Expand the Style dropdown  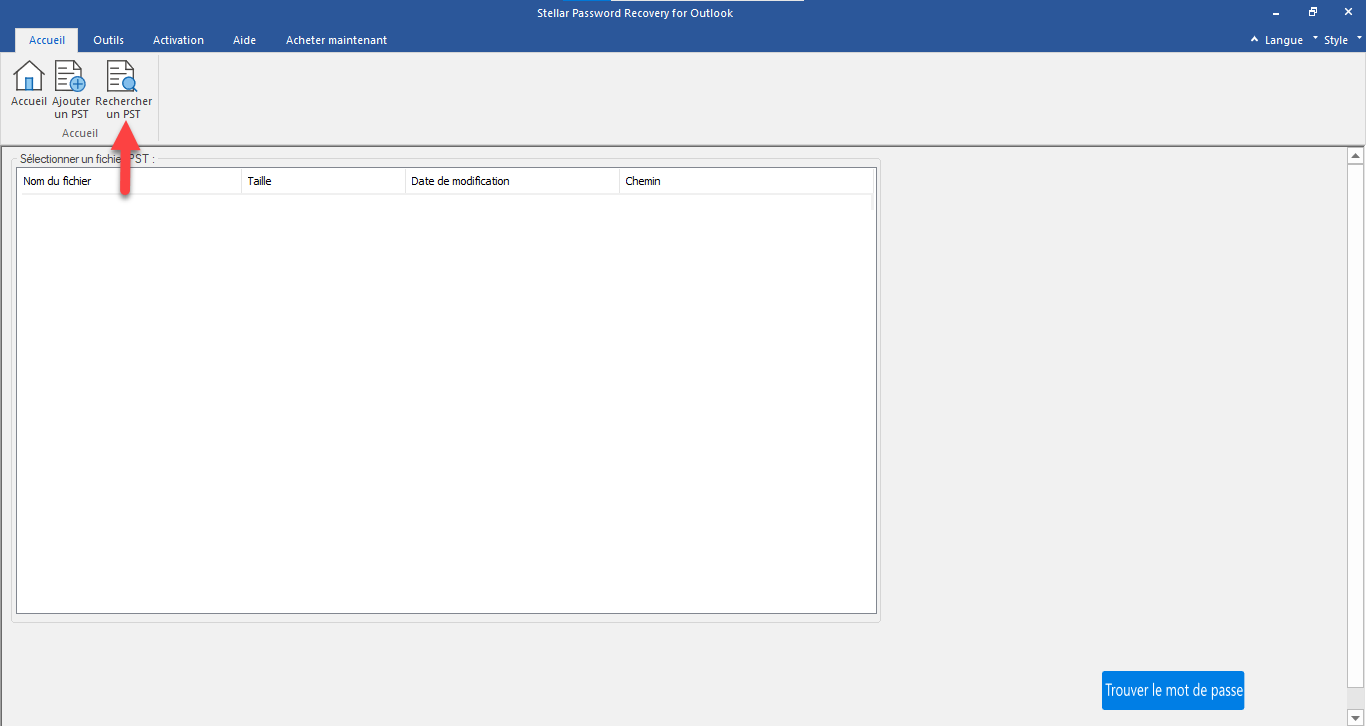point(1342,40)
